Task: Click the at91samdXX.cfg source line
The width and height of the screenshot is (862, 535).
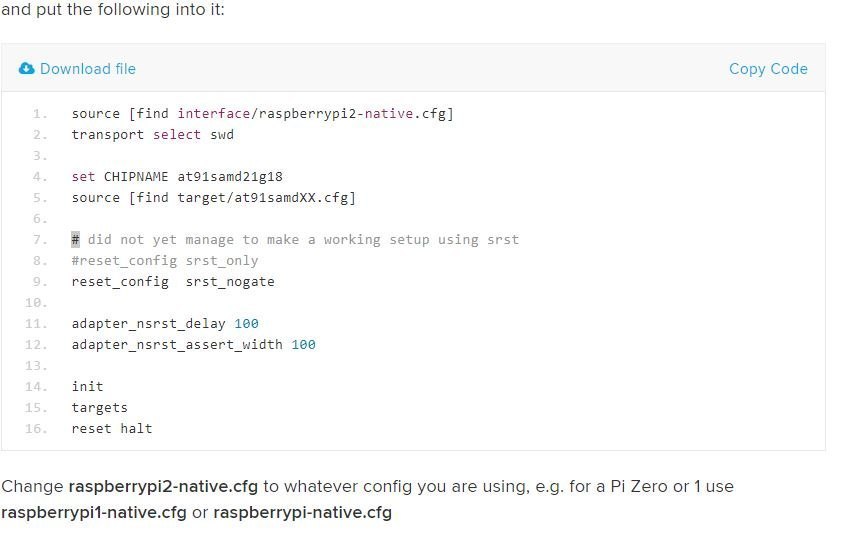Action: [214, 197]
